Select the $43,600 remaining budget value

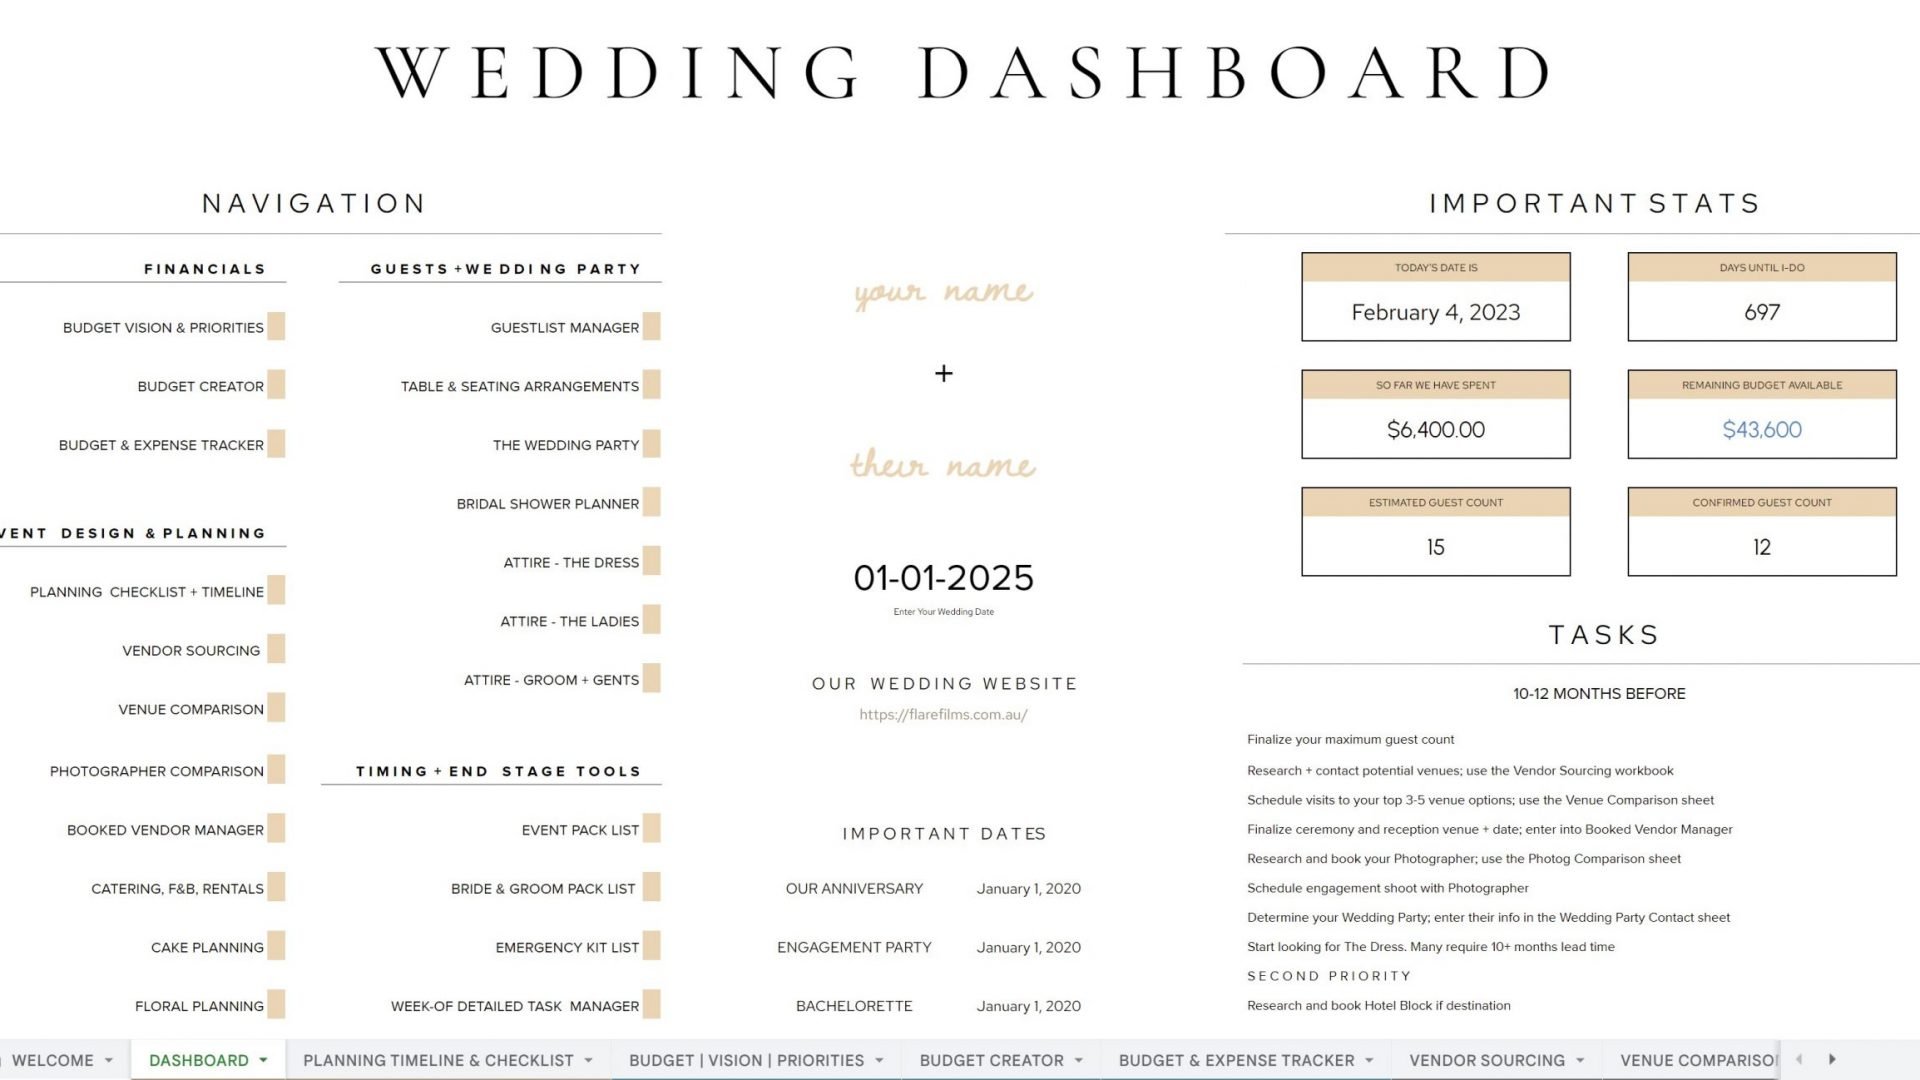click(1761, 430)
